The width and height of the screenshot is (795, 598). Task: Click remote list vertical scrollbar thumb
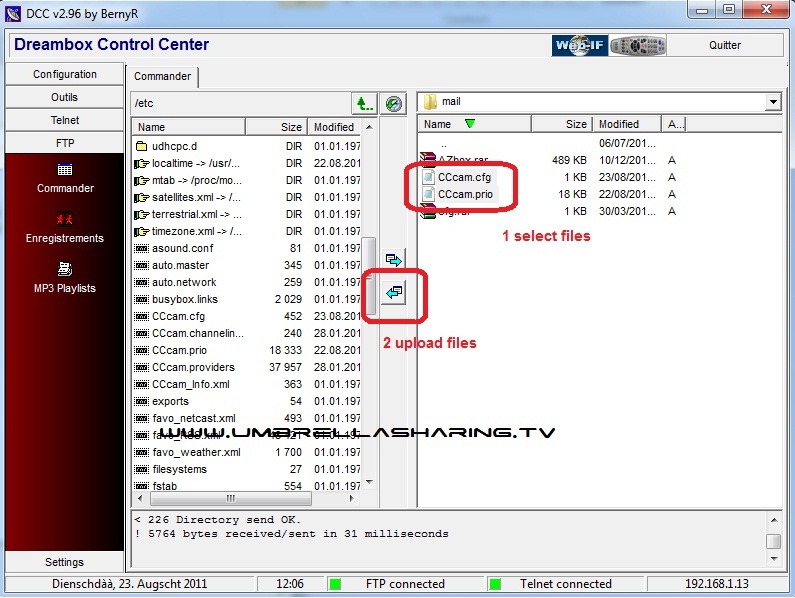(370, 276)
